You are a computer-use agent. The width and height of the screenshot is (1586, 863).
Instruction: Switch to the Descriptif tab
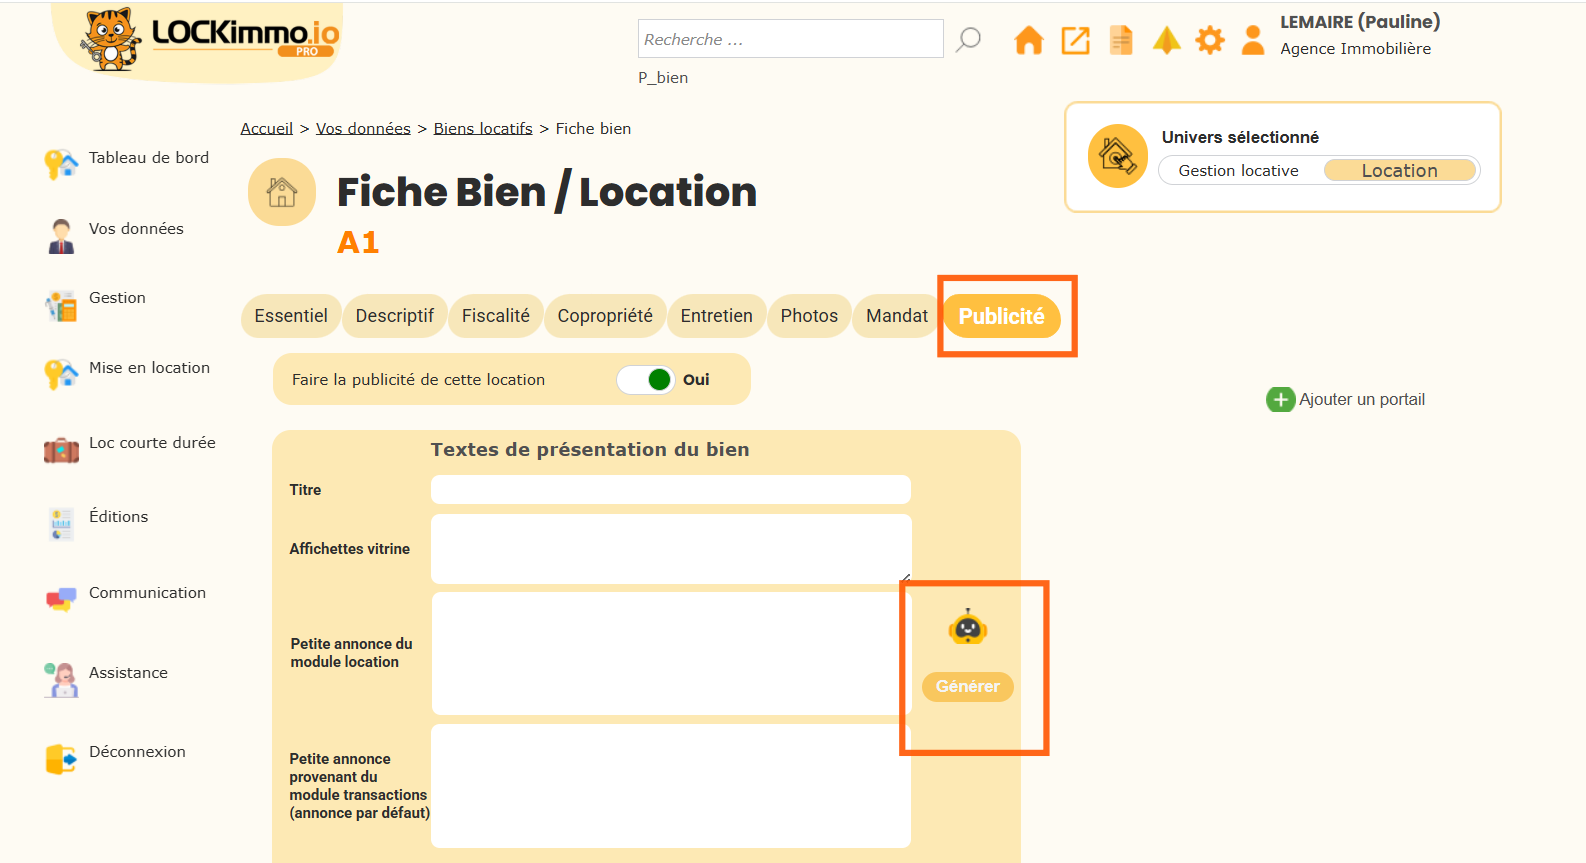(x=394, y=316)
